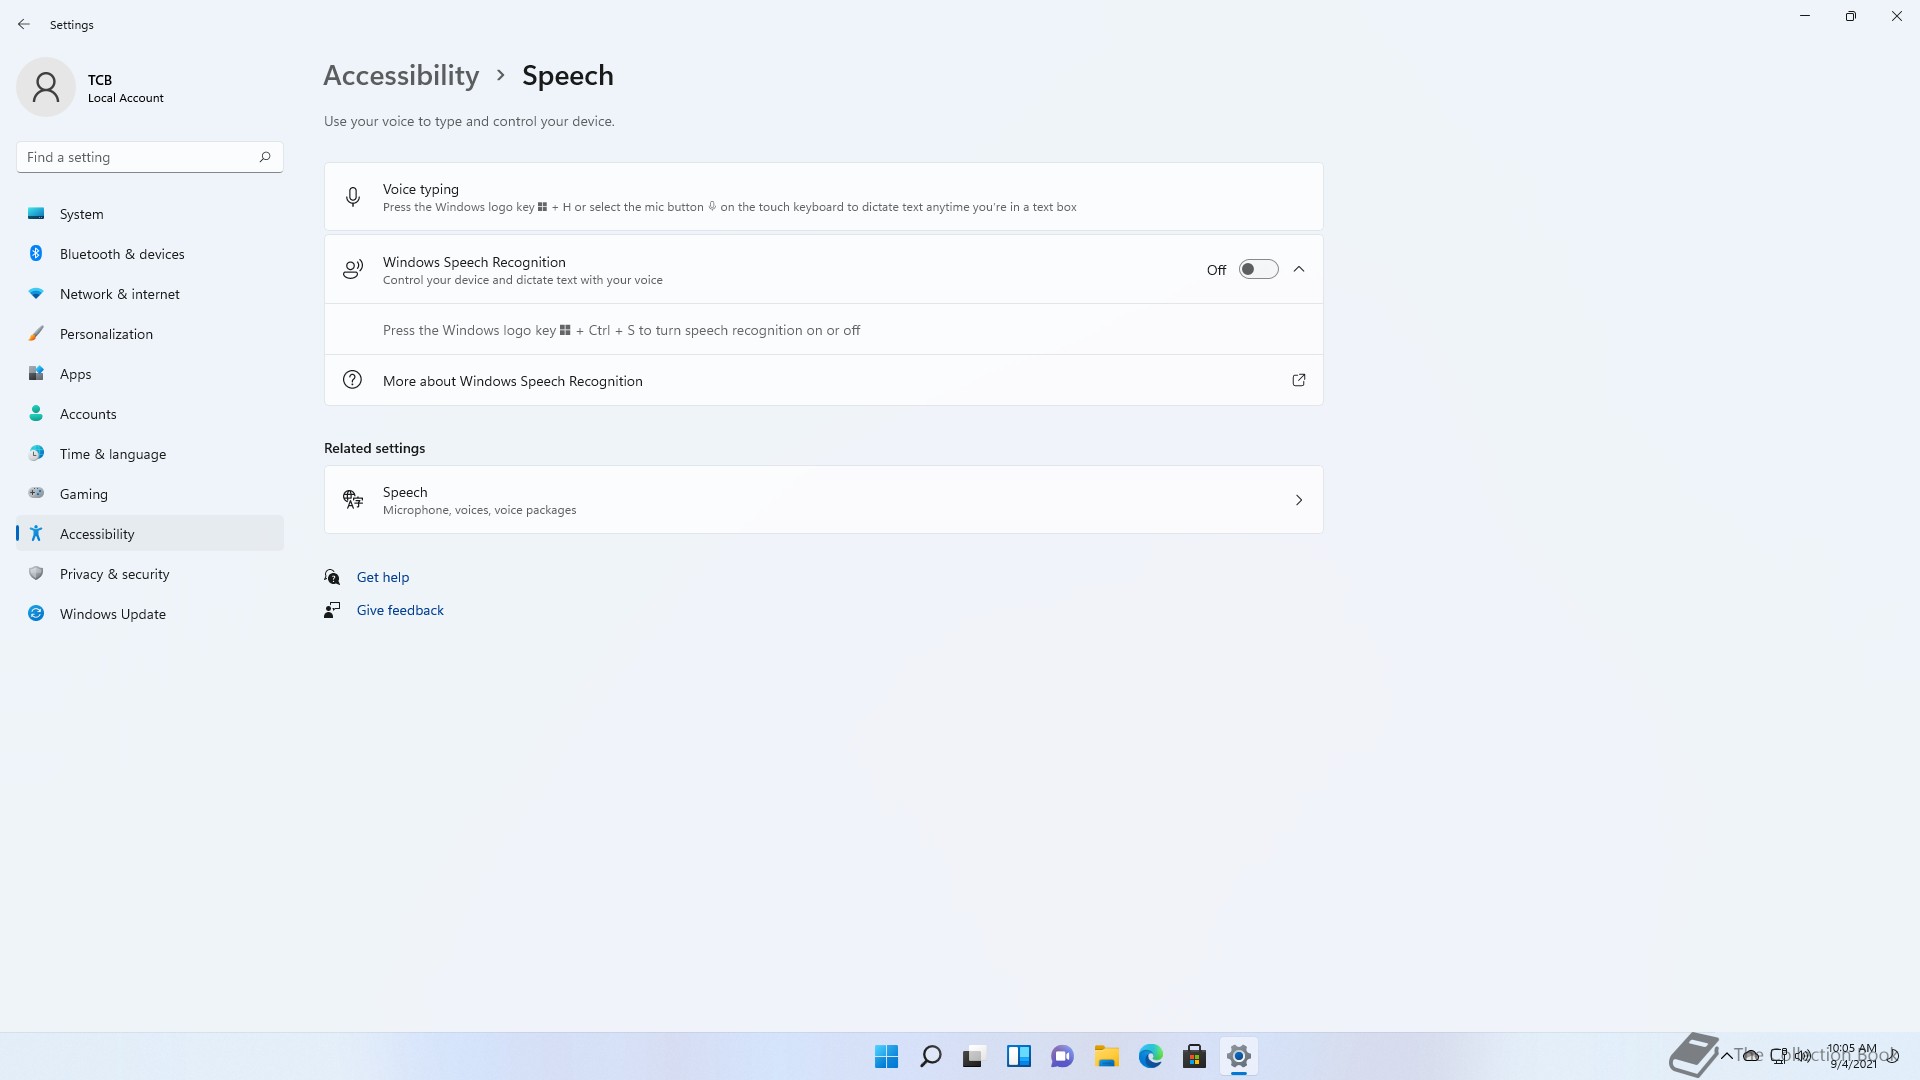Click the Personalization paintbrush icon
The width and height of the screenshot is (1920, 1080).
36,334
